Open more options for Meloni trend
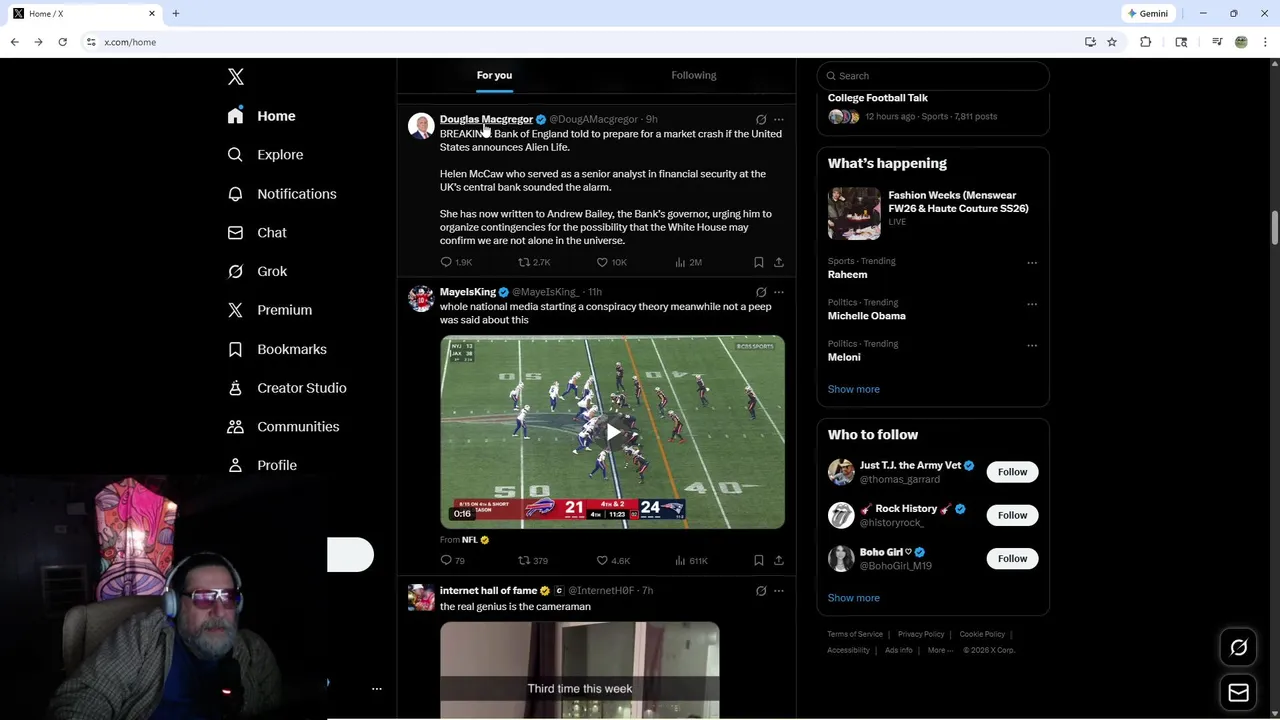1280x720 pixels. pos(1032,346)
